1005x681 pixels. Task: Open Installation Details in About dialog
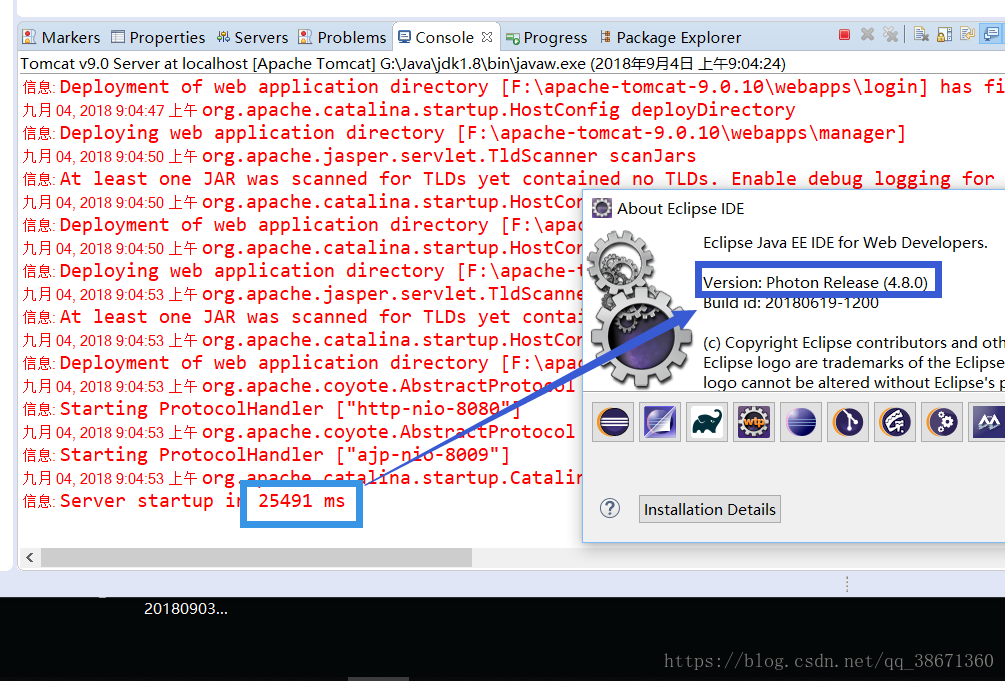pyautogui.click(x=710, y=509)
